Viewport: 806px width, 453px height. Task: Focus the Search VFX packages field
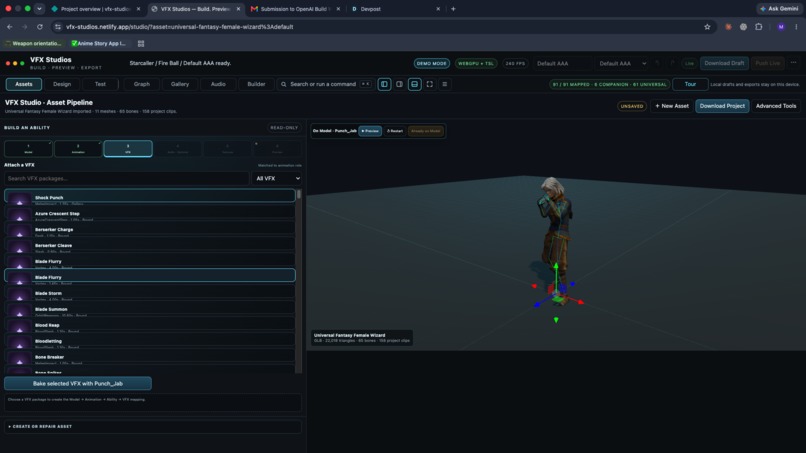[126, 178]
